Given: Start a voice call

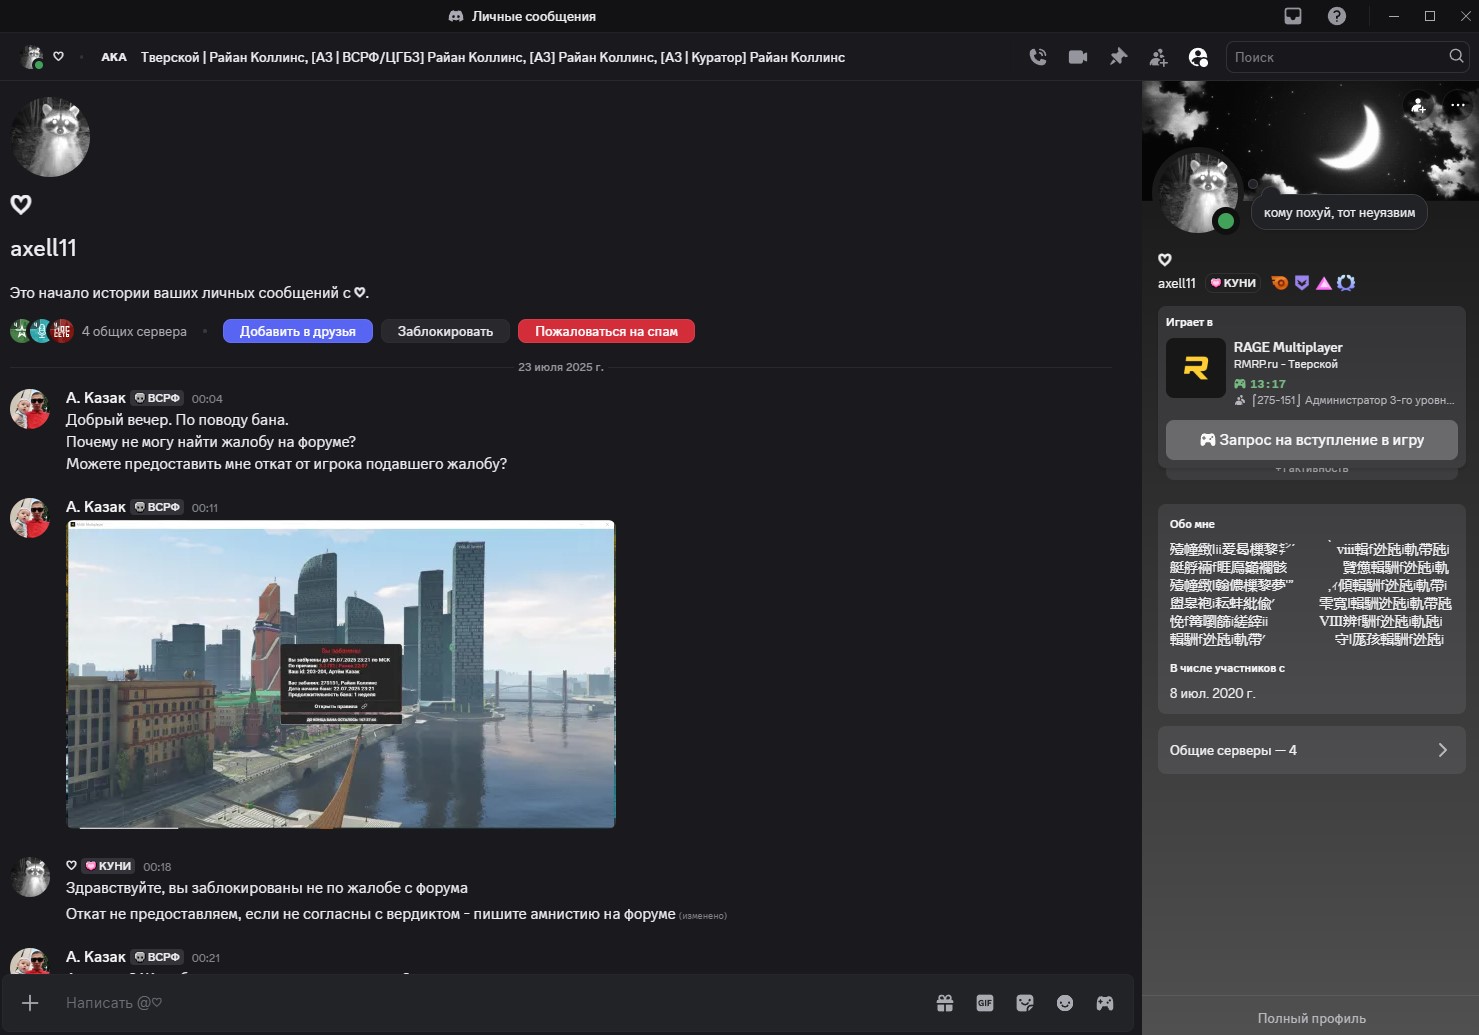Looking at the screenshot, I should (1038, 57).
